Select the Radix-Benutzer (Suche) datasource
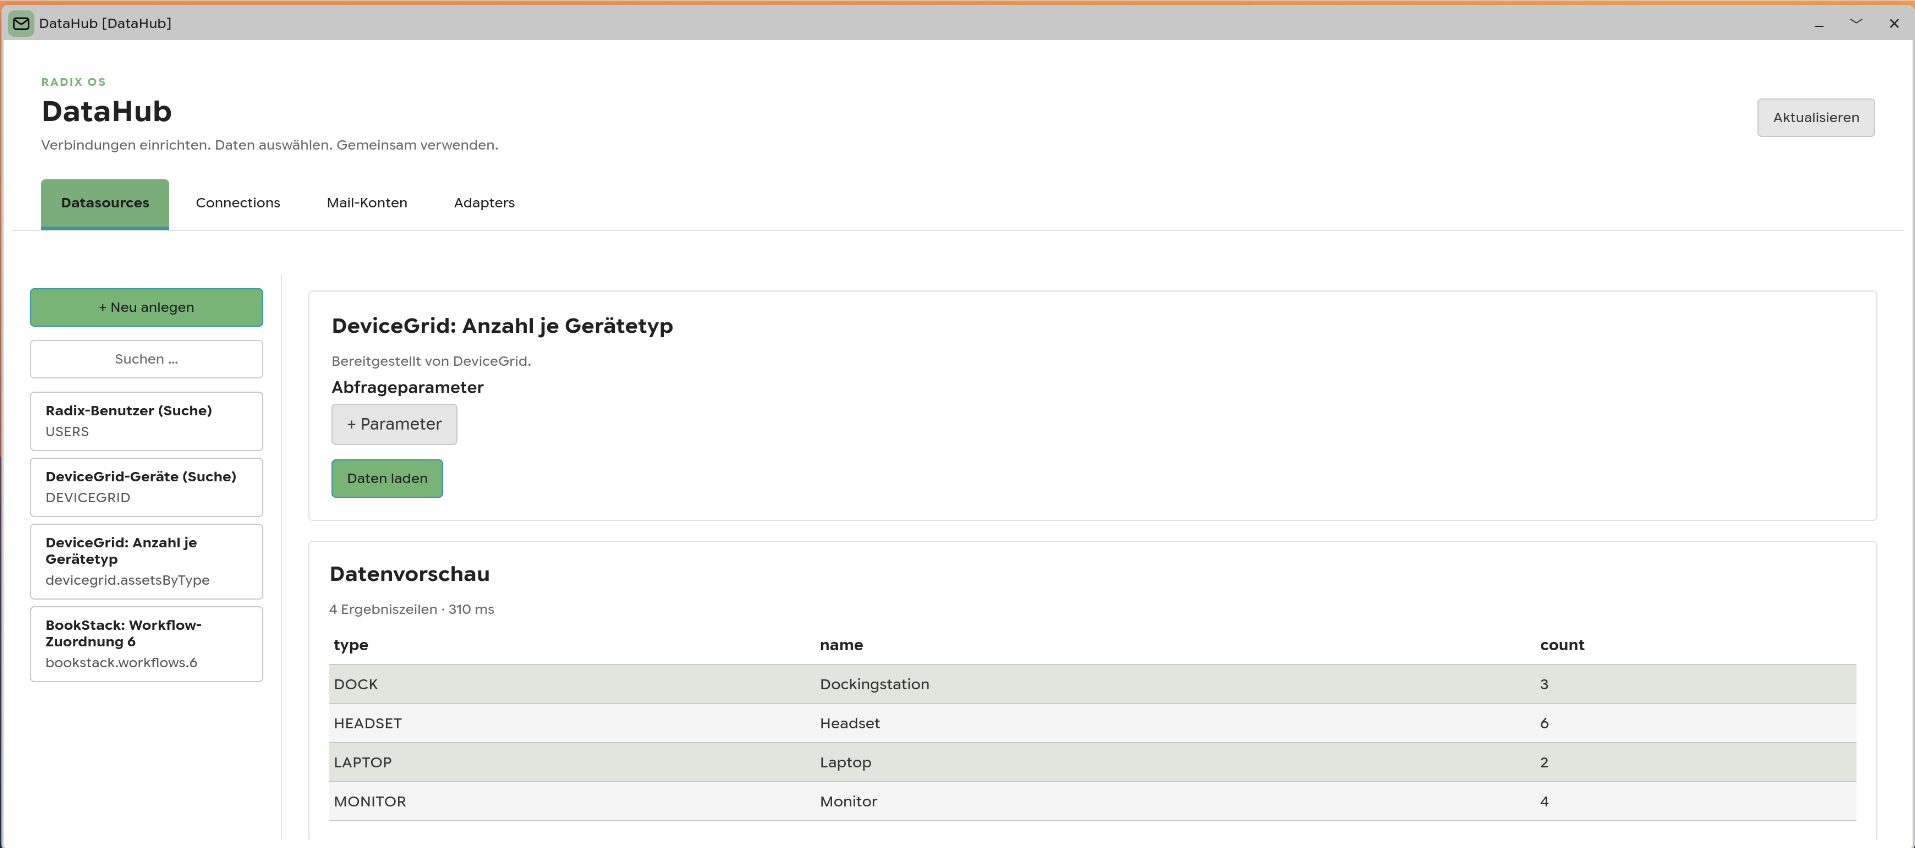 pos(146,421)
